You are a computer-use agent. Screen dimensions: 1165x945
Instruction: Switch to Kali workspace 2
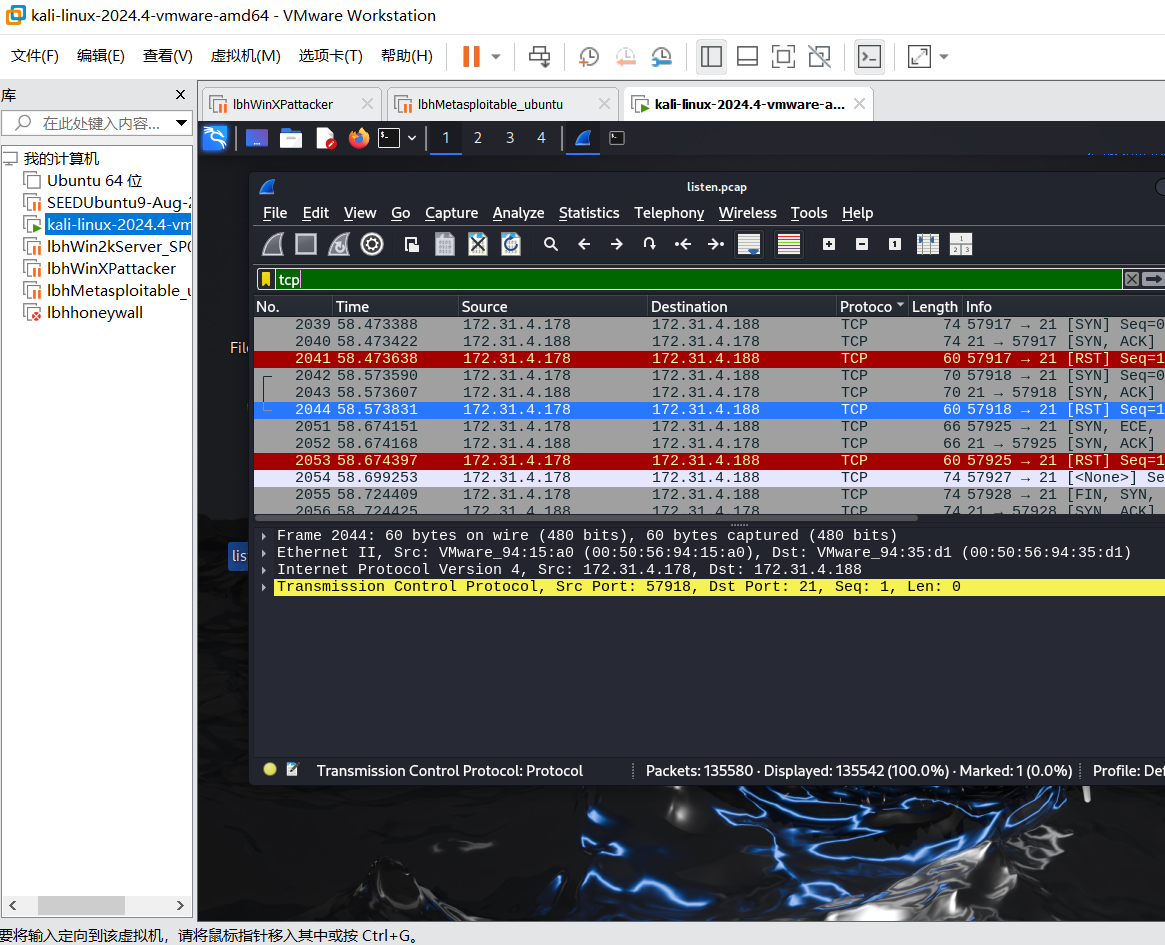478,138
